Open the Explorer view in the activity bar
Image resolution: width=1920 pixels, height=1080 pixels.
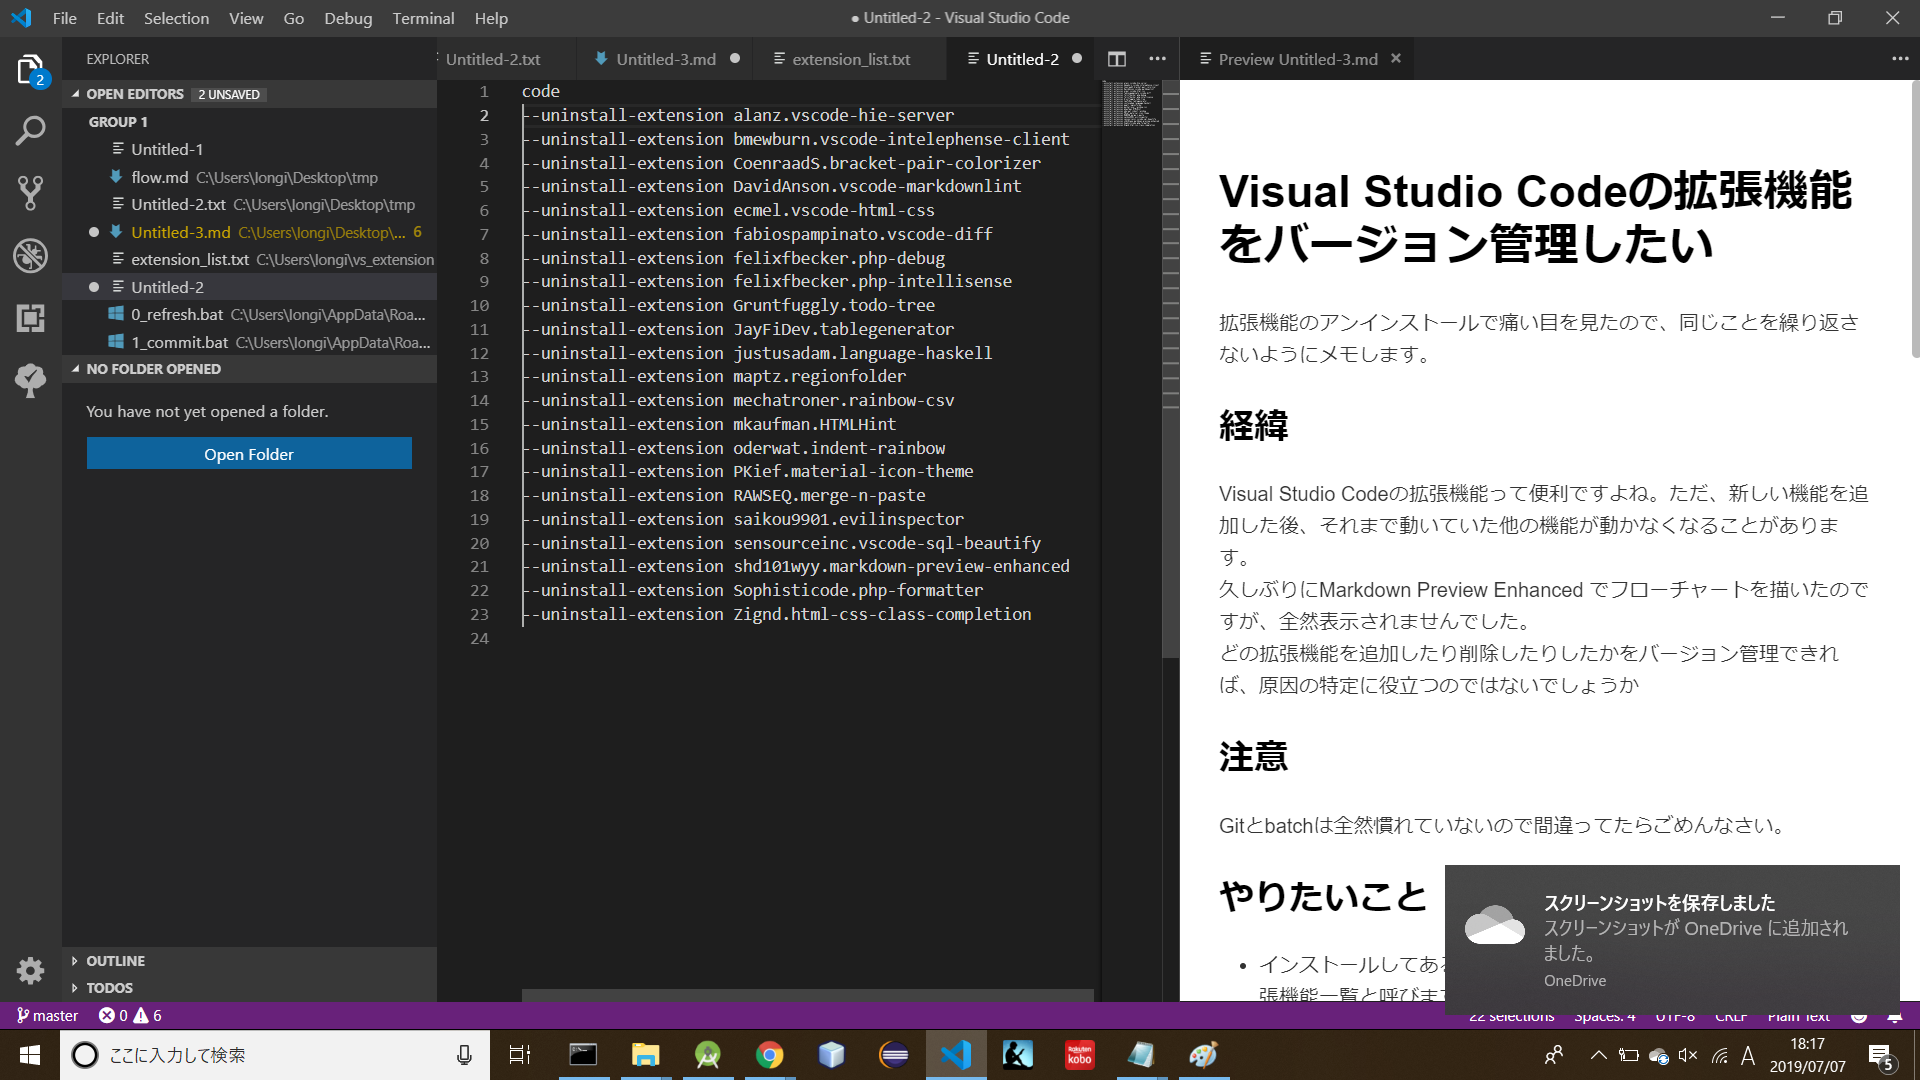[30, 68]
